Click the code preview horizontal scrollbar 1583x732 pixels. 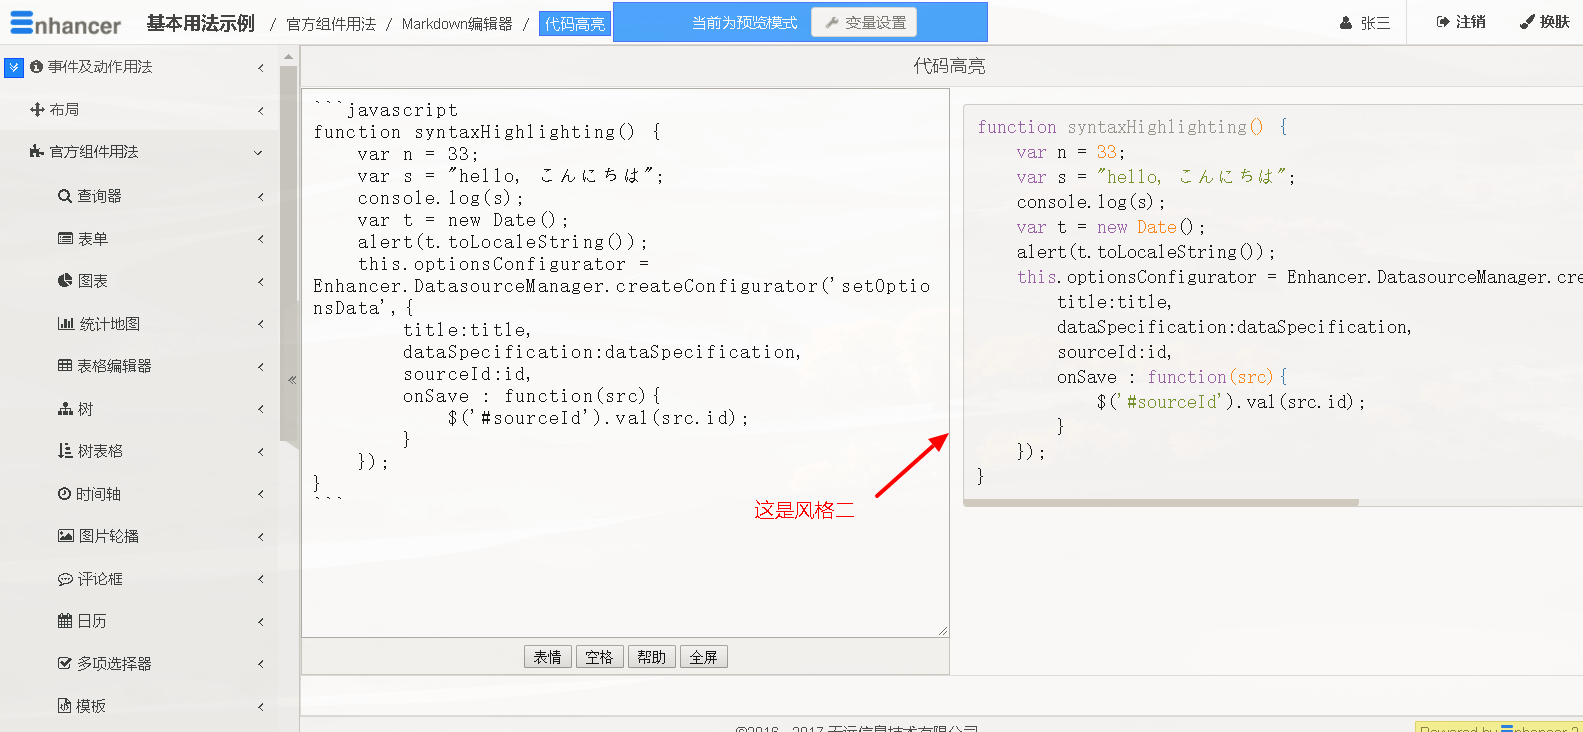tap(1161, 502)
